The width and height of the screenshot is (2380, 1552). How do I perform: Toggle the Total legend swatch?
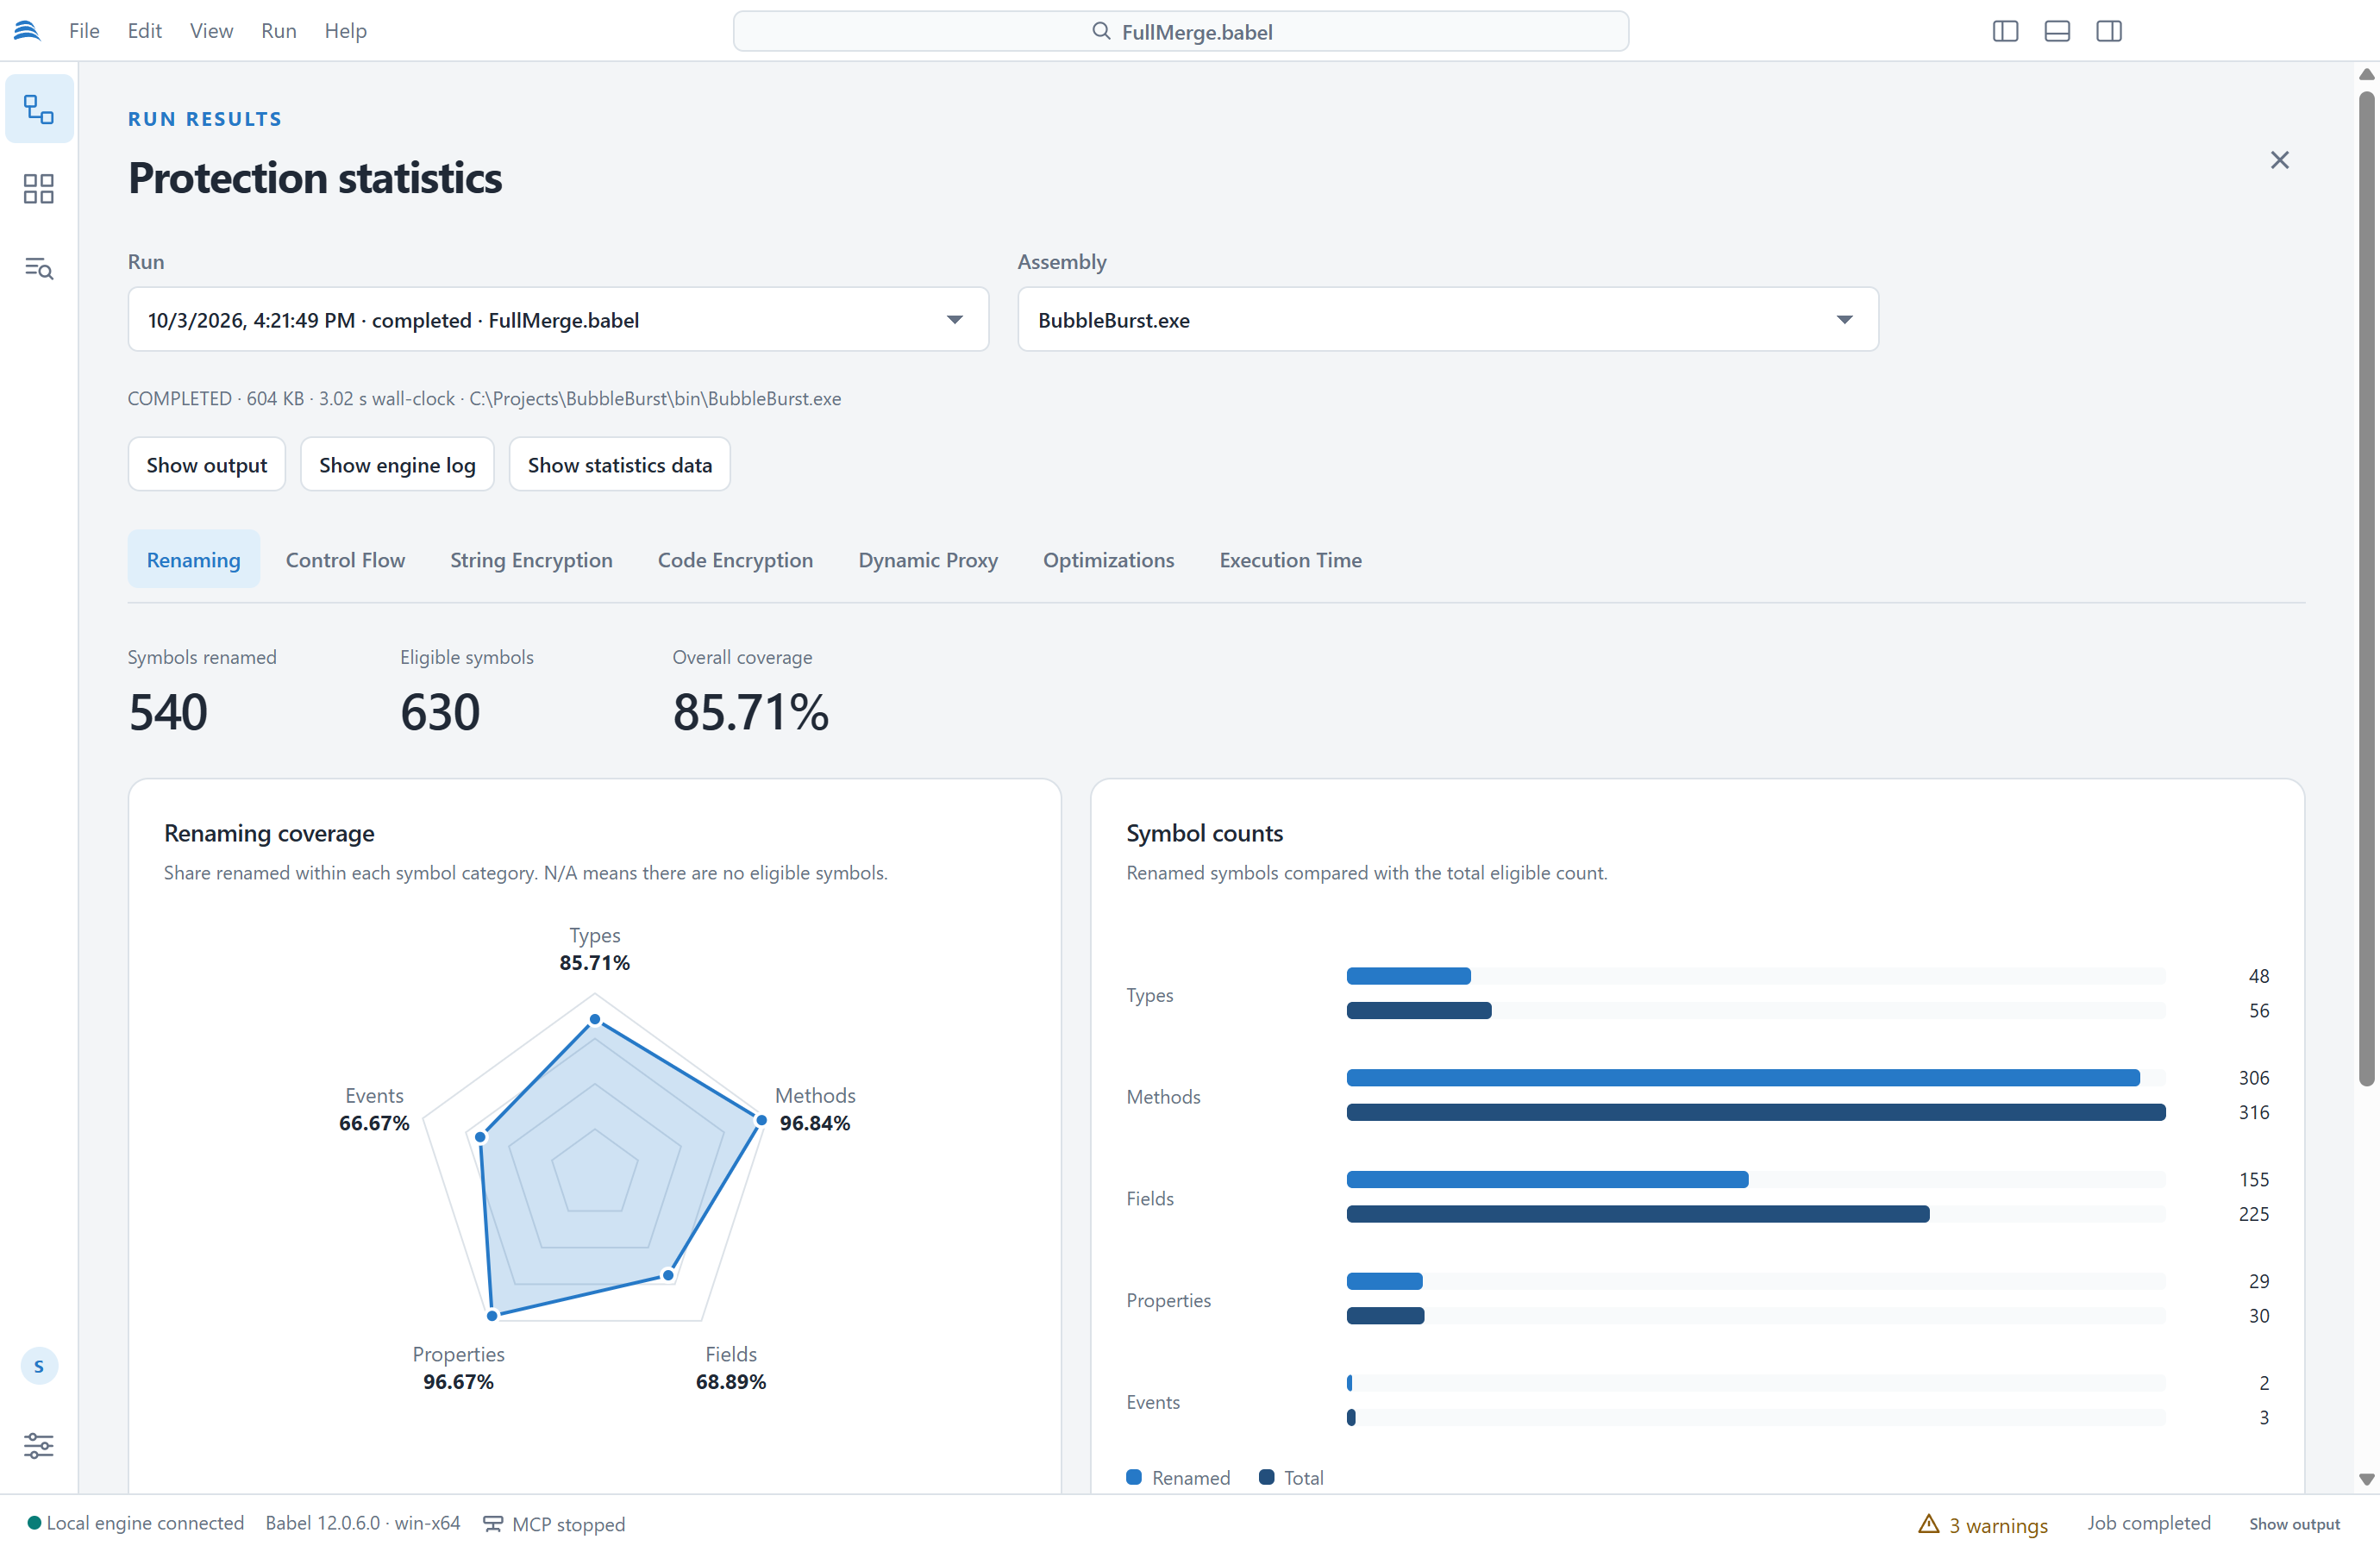point(1266,1477)
